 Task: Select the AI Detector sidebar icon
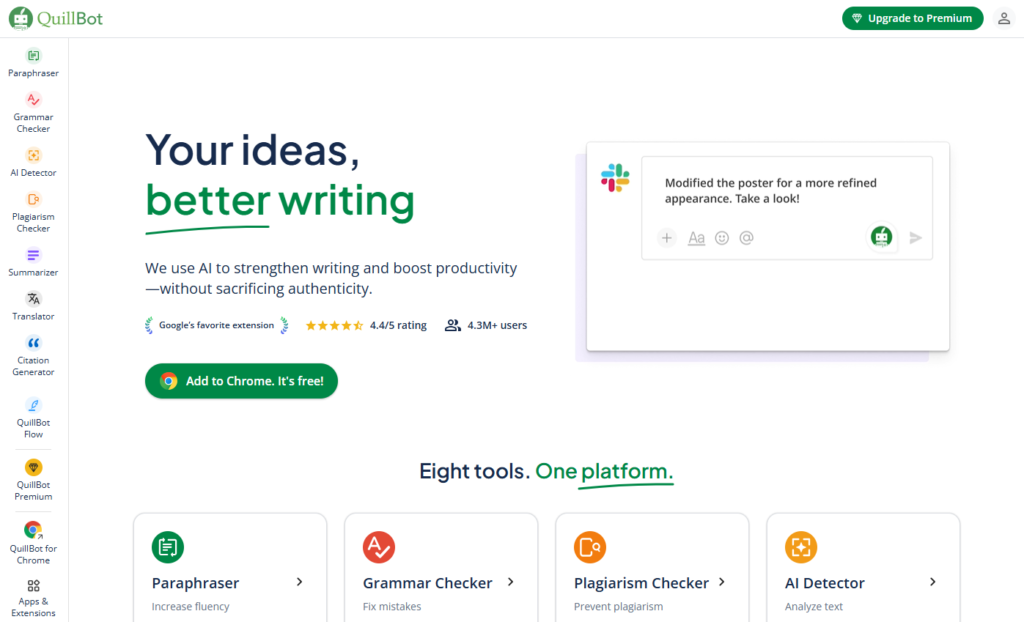(x=34, y=155)
